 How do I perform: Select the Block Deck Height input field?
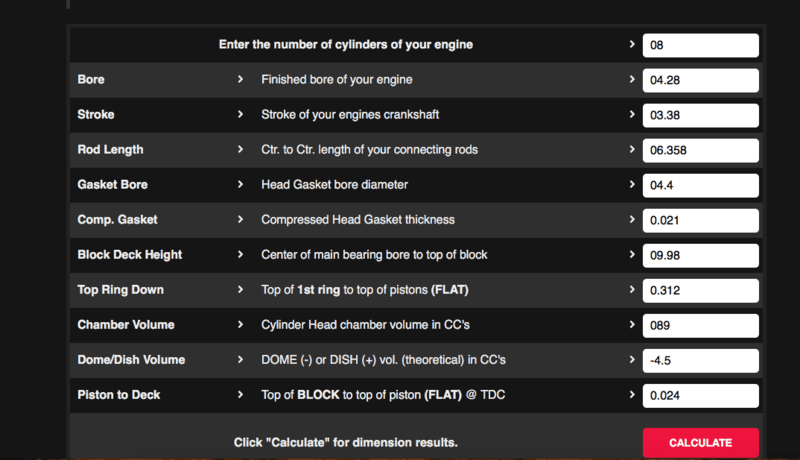tap(700, 255)
